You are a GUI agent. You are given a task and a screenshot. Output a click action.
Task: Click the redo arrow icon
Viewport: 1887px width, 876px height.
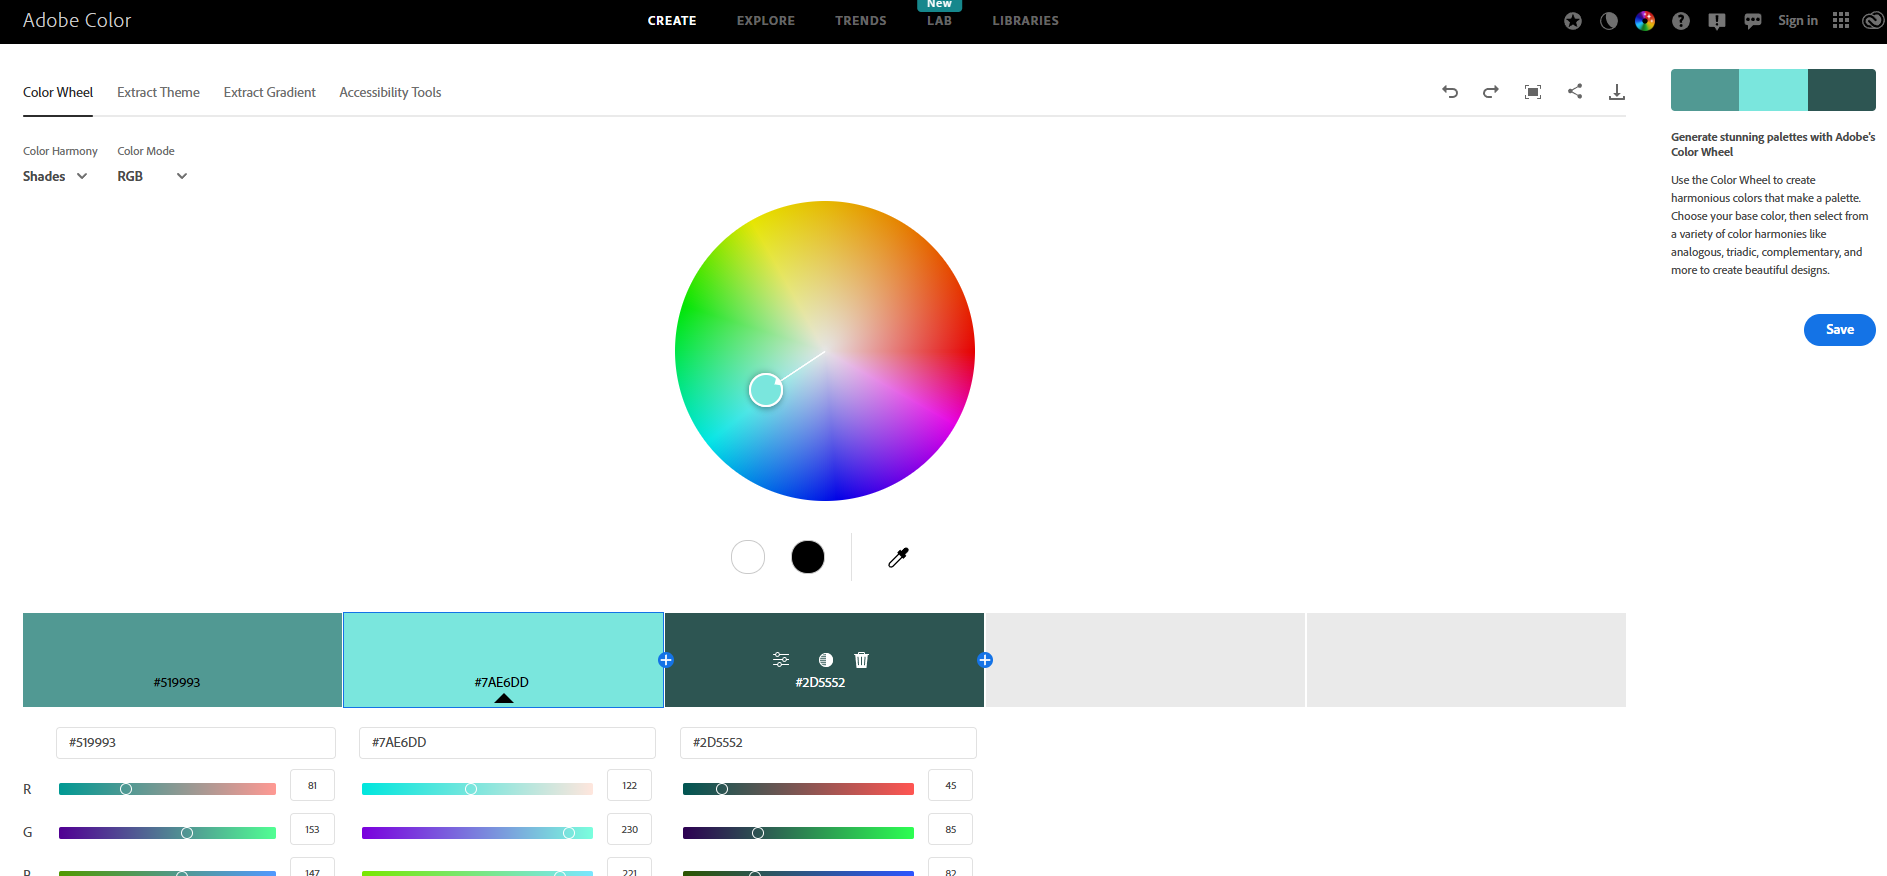[x=1490, y=92]
